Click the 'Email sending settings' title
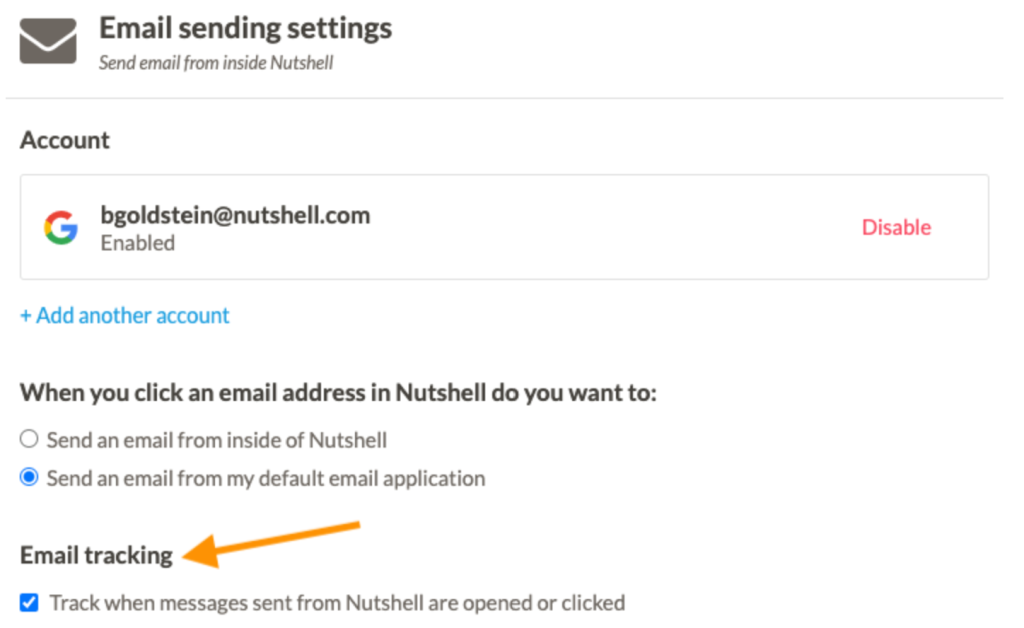 click(x=246, y=28)
